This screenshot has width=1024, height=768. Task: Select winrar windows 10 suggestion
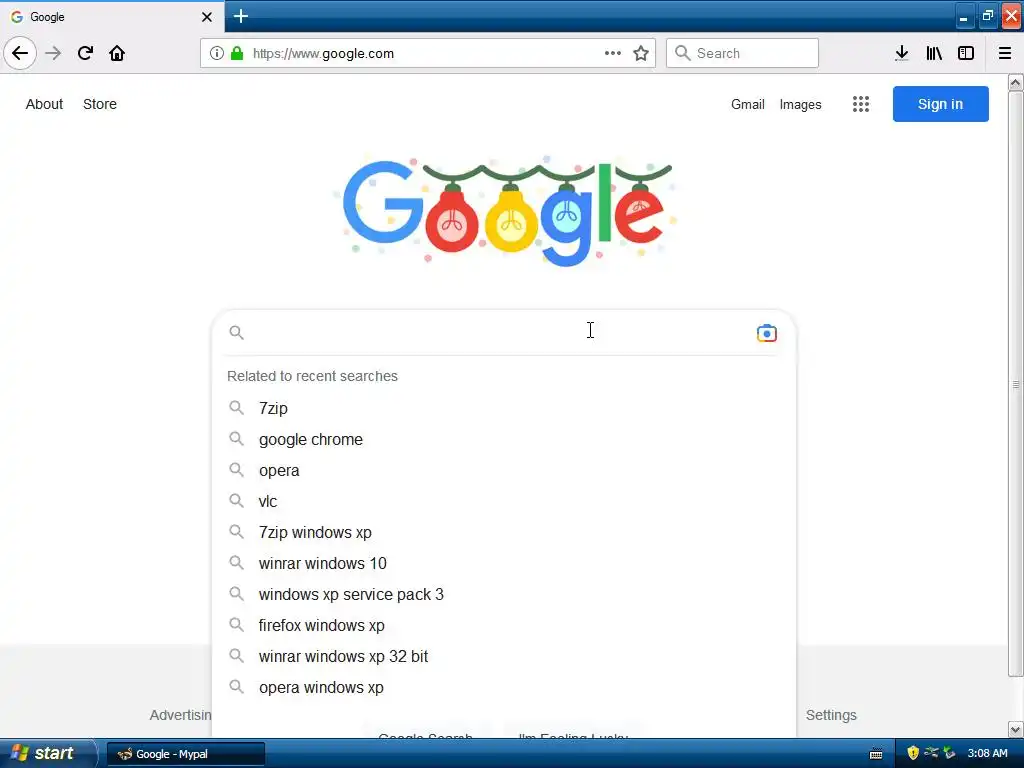(x=503, y=563)
